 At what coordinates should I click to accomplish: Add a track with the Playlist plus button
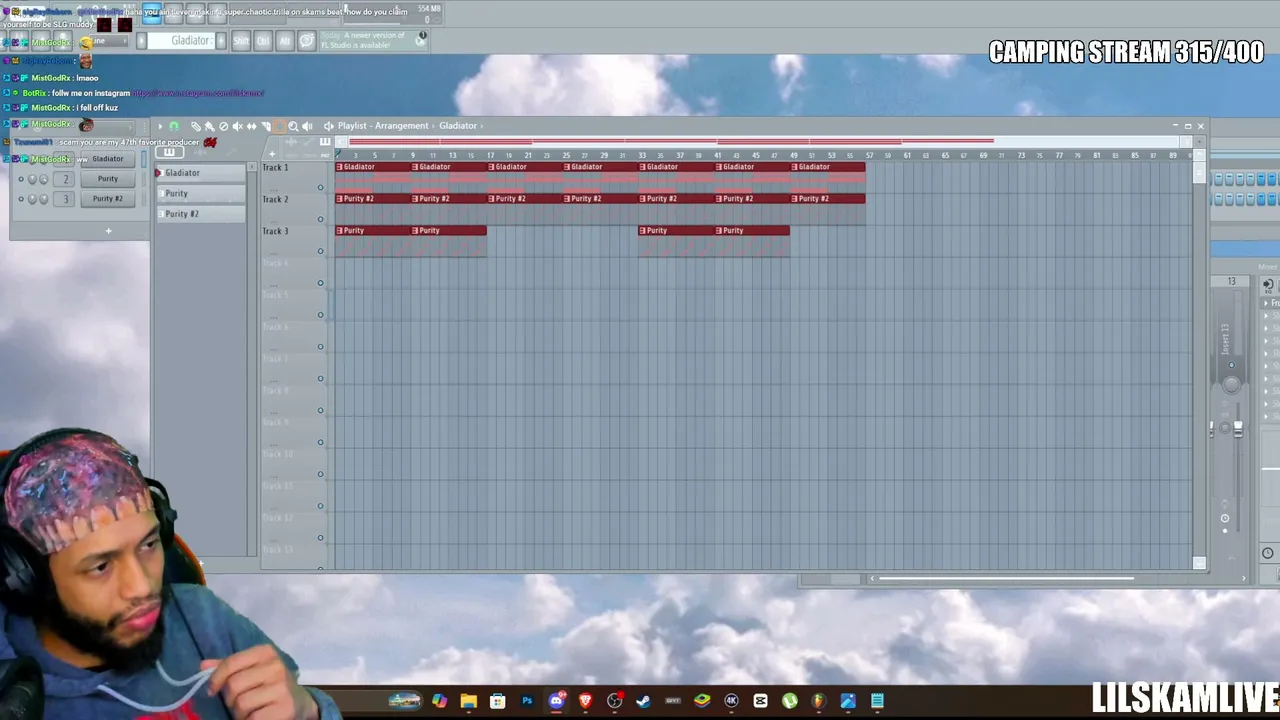tap(272, 154)
